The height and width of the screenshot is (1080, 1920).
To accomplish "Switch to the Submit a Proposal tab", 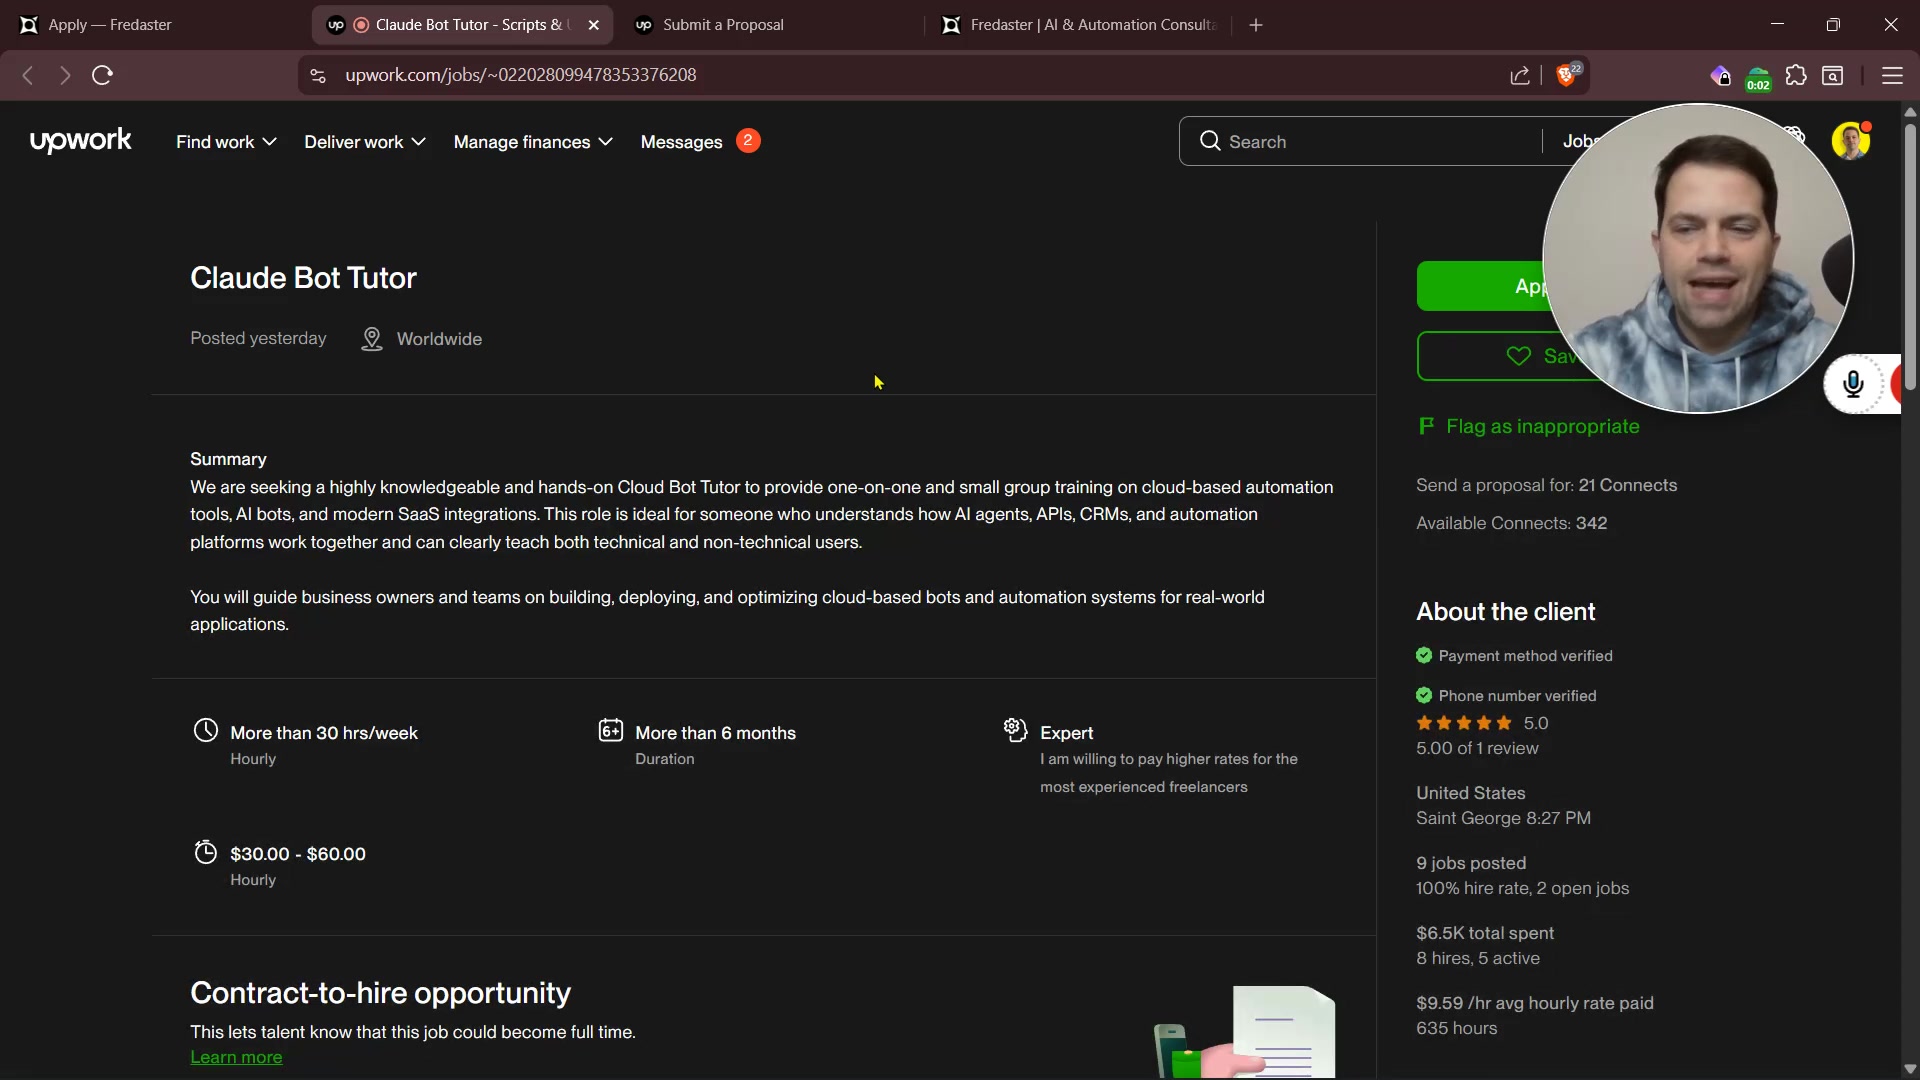I will 723,25.
